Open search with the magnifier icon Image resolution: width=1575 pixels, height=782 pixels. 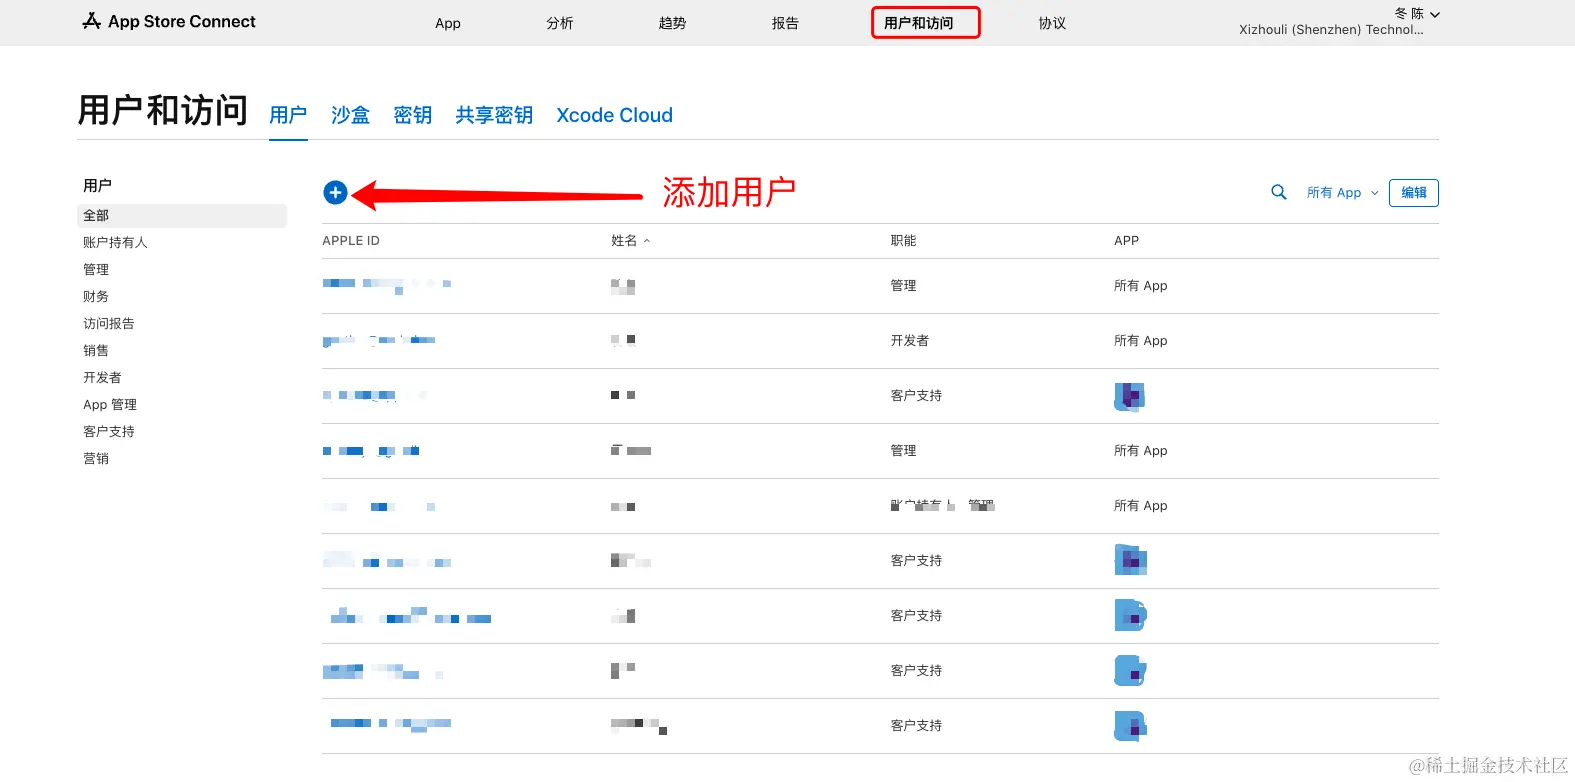pos(1278,192)
